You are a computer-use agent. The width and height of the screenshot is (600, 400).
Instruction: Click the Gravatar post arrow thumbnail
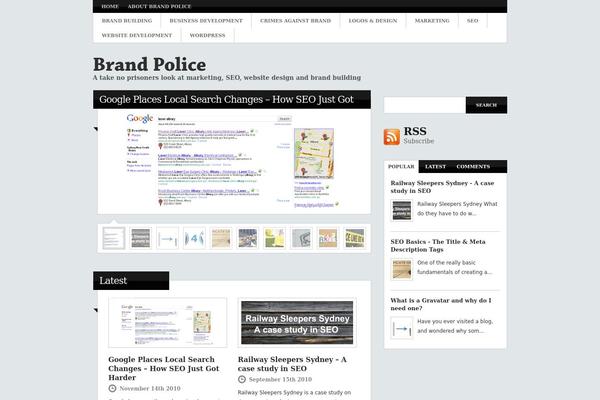[402, 328]
